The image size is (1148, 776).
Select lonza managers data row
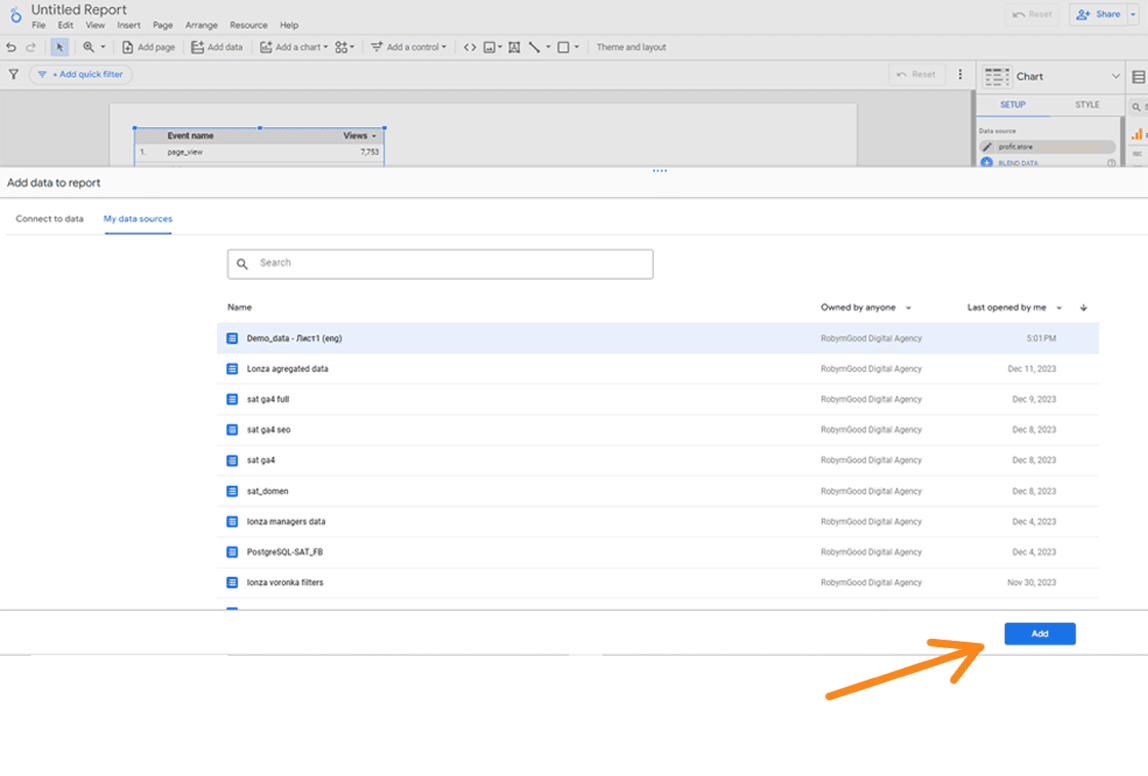(x=657, y=522)
